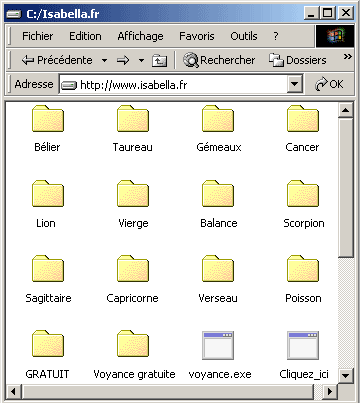360x403 pixels.
Task: Select the Cliquez_ici application icon
Action: tap(303, 345)
